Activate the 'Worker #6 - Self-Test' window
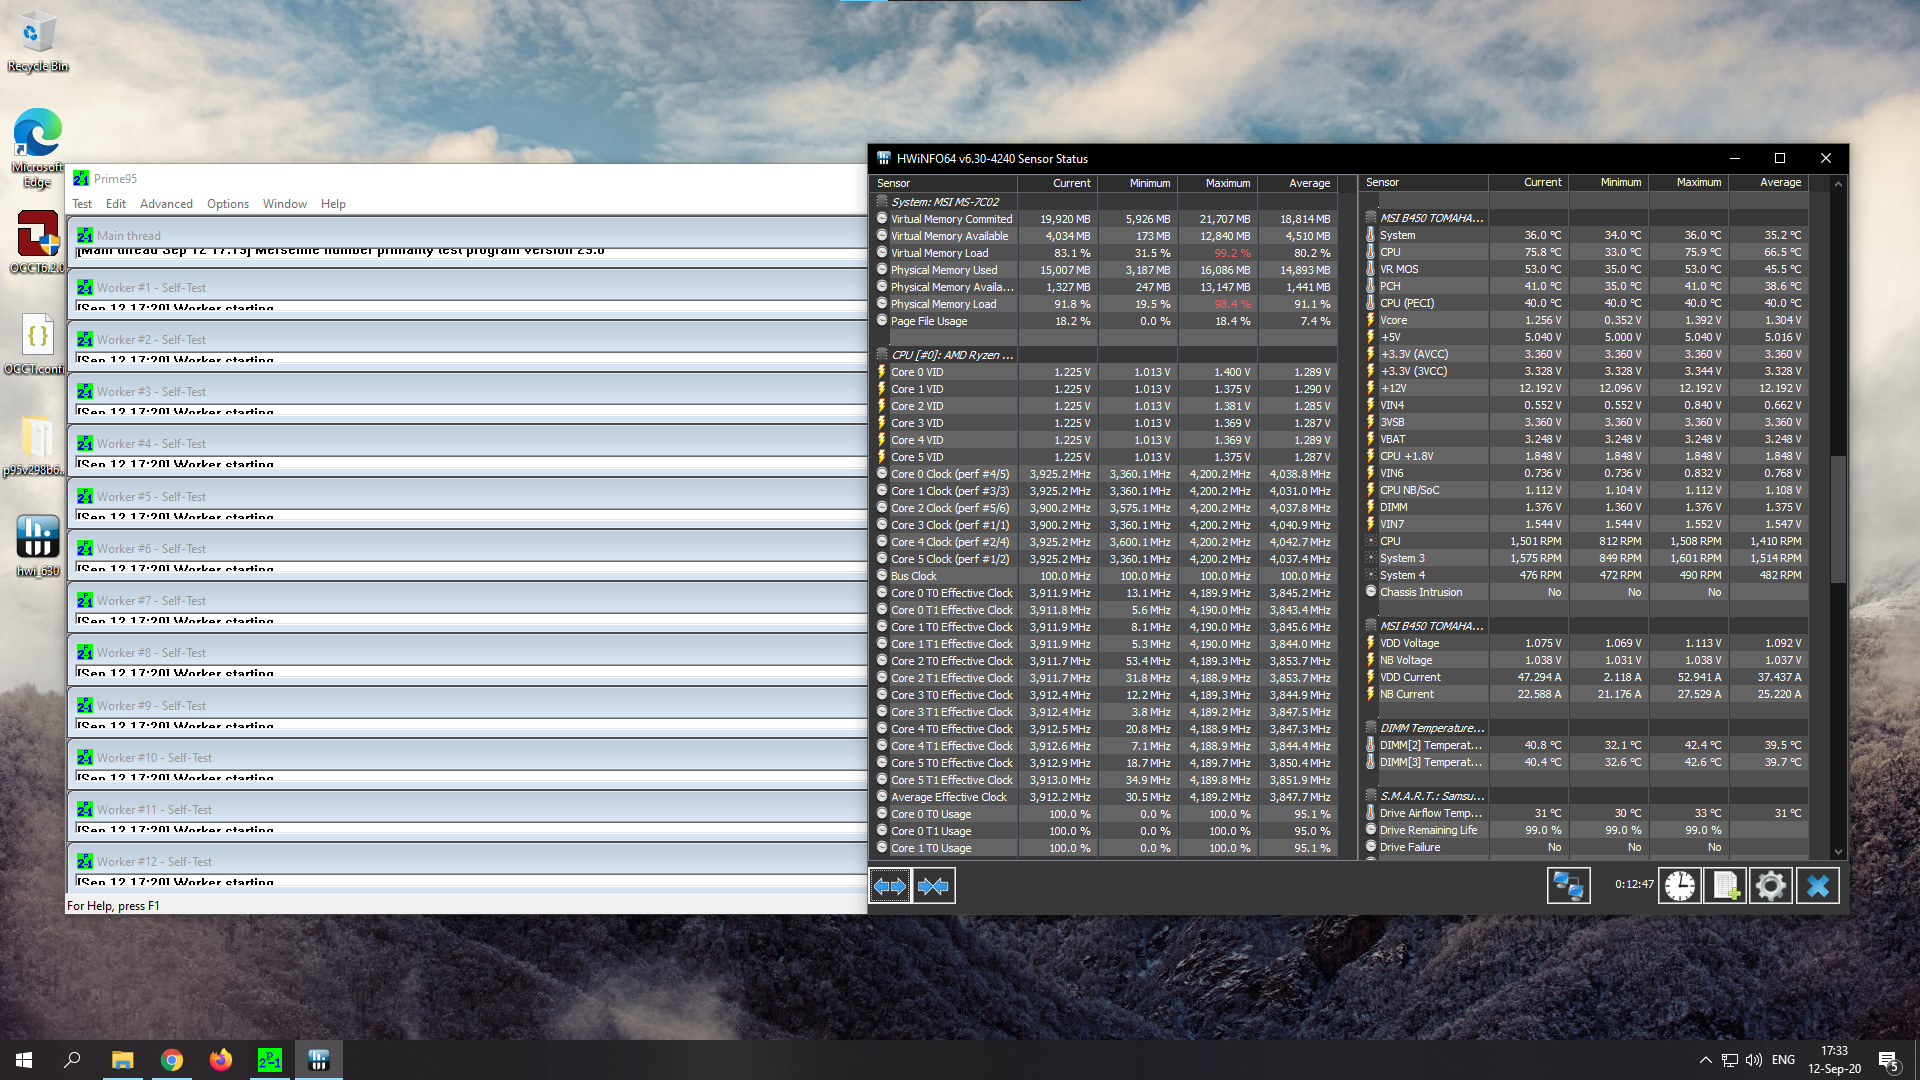This screenshot has width=1920, height=1080. (x=467, y=548)
